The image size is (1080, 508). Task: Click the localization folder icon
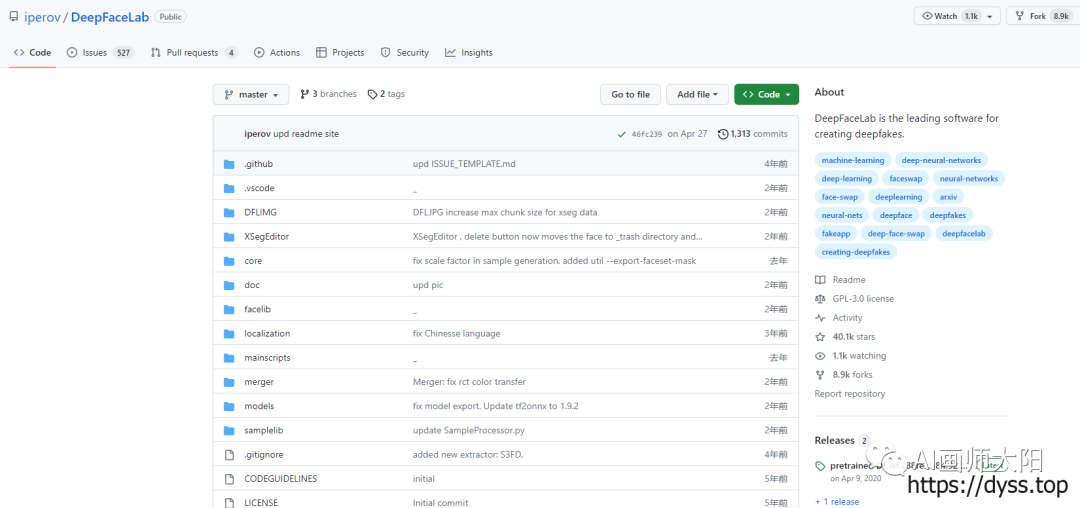point(229,333)
